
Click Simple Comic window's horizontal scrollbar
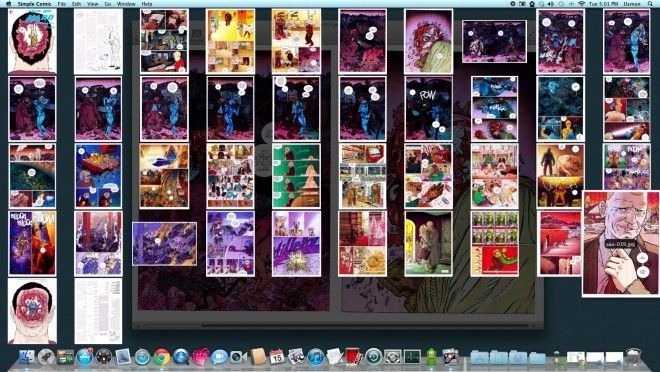(x=335, y=325)
